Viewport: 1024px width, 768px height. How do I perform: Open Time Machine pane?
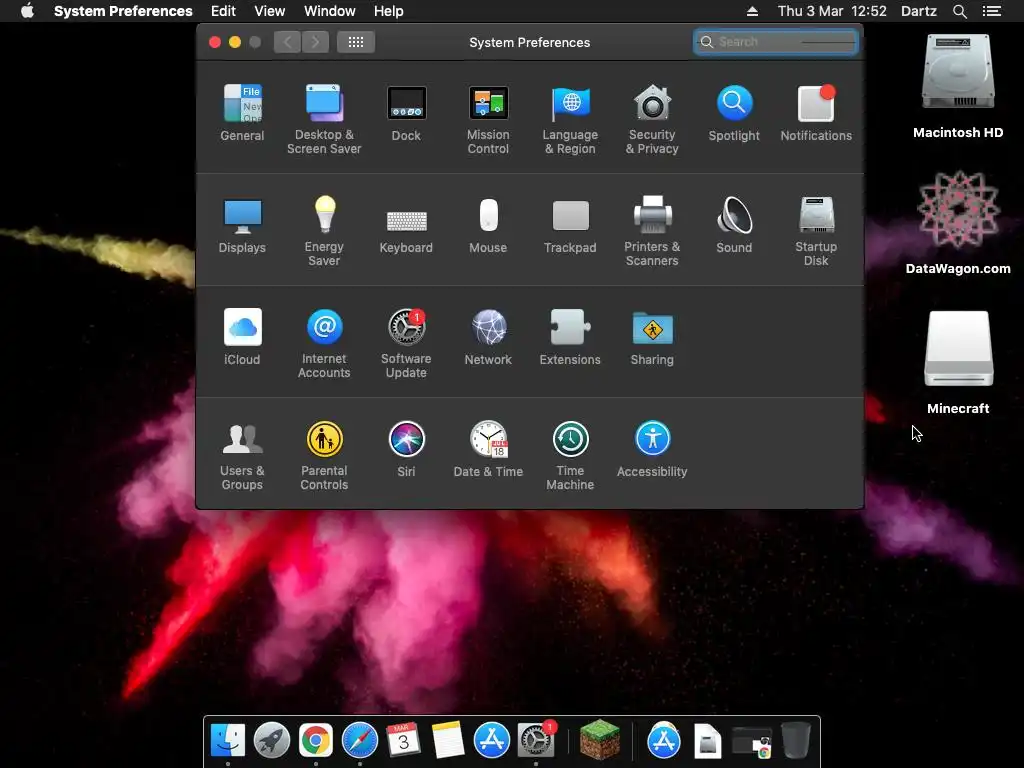click(x=570, y=456)
